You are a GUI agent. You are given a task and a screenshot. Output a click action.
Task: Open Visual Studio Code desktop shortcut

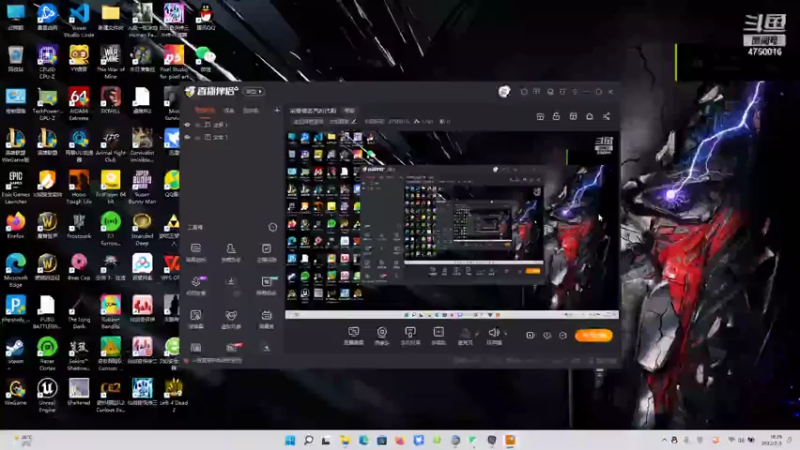(79, 19)
